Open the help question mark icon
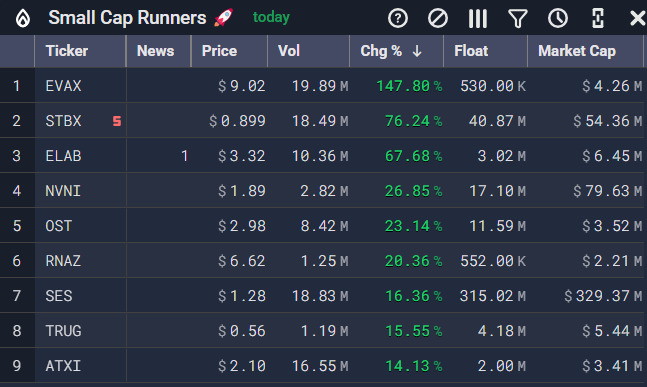The height and width of the screenshot is (387, 647). [398, 19]
